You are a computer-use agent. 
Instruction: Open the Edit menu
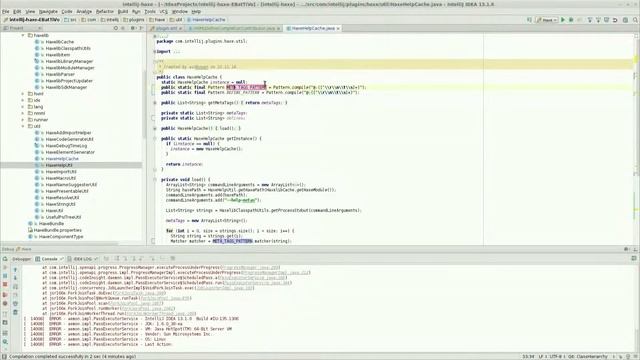pyautogui.click(x=17, y=11)
